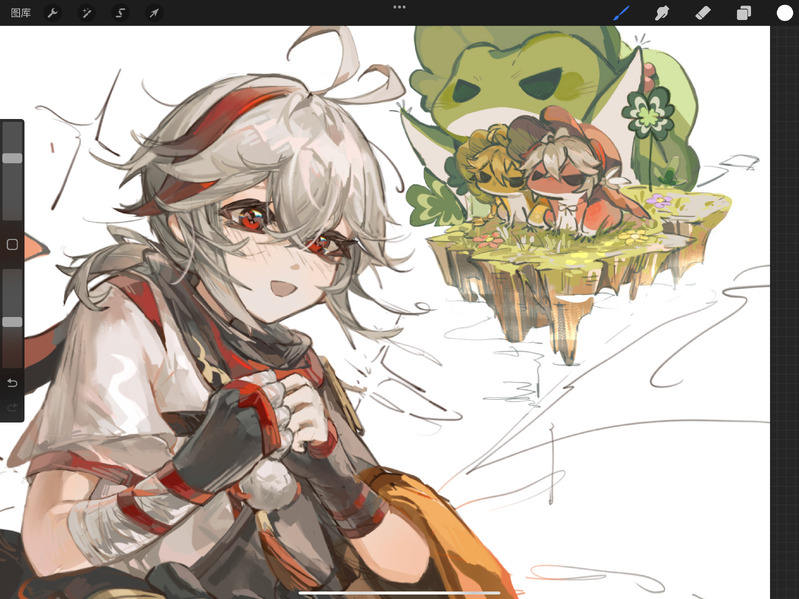Click the three-dot menu at top center
The image size is (799, 599).
click(x=400, y=7)
